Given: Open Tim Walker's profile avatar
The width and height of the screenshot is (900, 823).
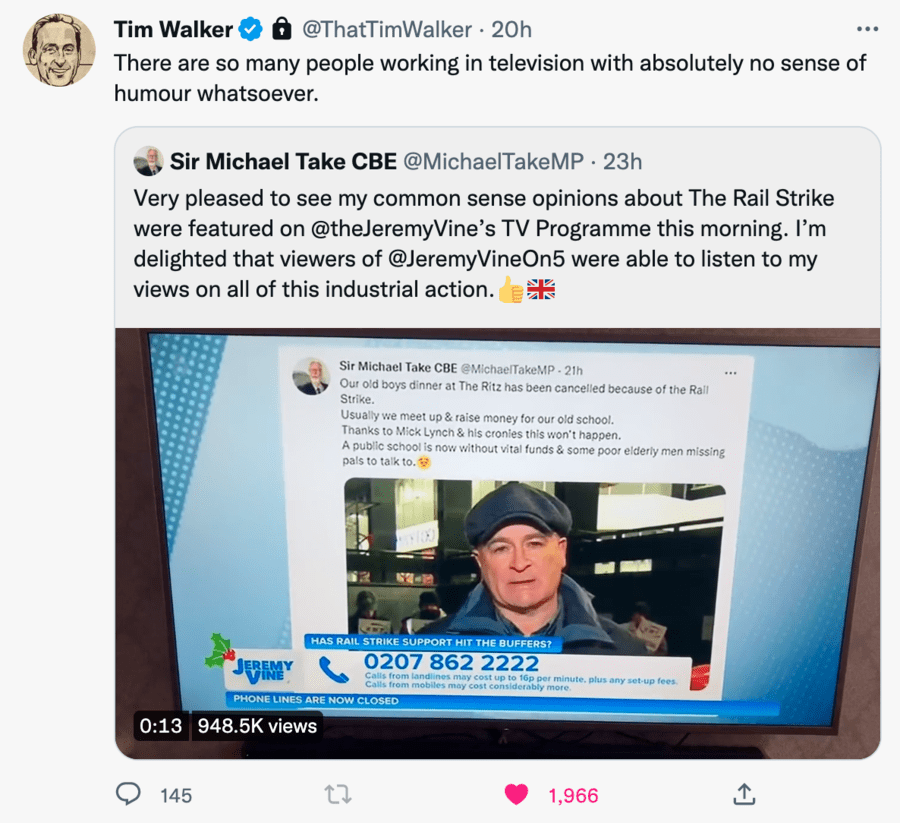Looking at the screenshot, I should (x=59, y=51).
